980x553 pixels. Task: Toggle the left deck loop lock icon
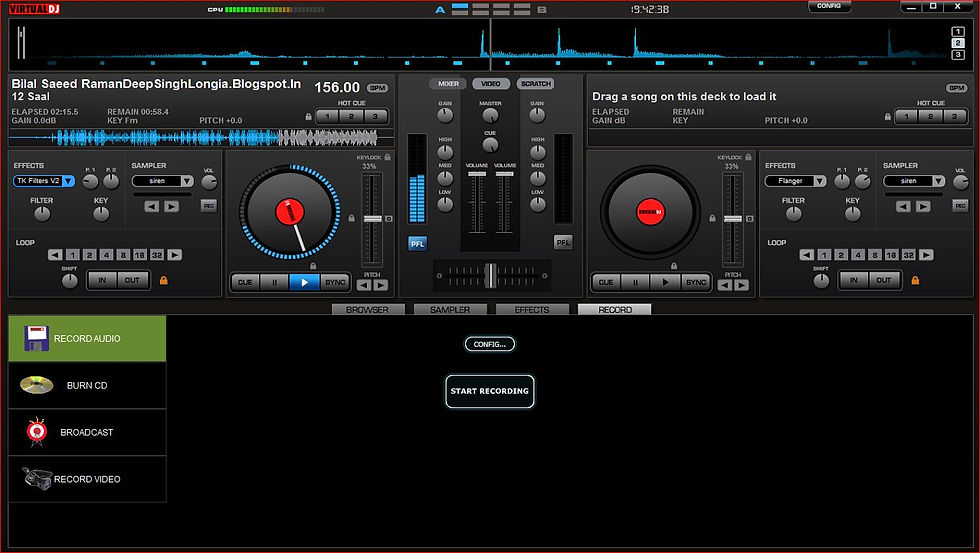[164, 281]
